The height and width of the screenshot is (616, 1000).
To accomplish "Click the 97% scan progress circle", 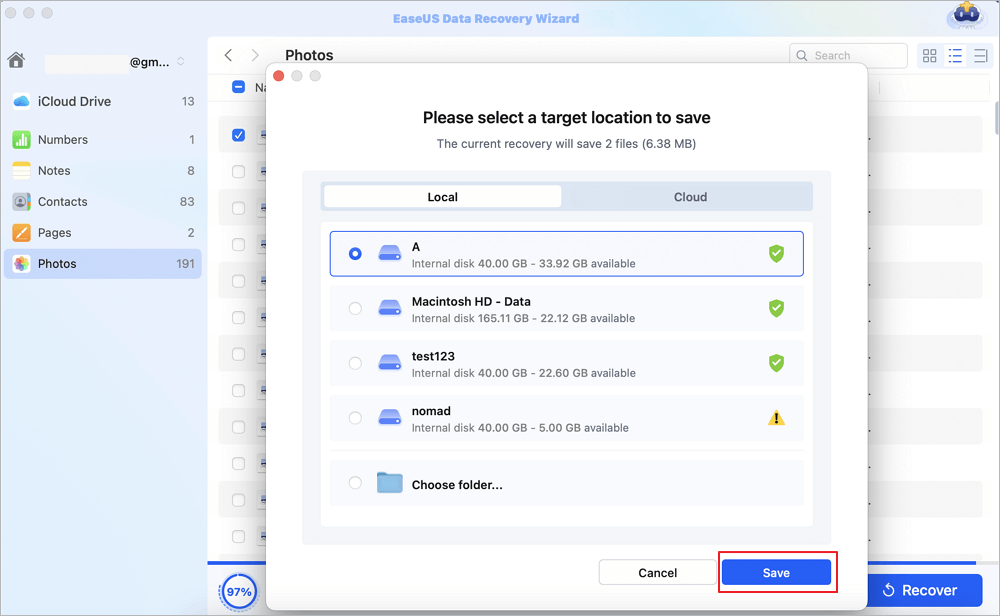I will click(x=239, y=592).
